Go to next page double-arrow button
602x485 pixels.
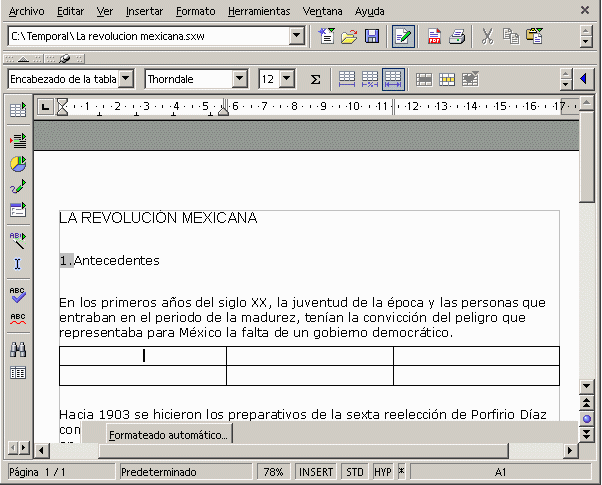pyautogui.click(x=587, y=434)
